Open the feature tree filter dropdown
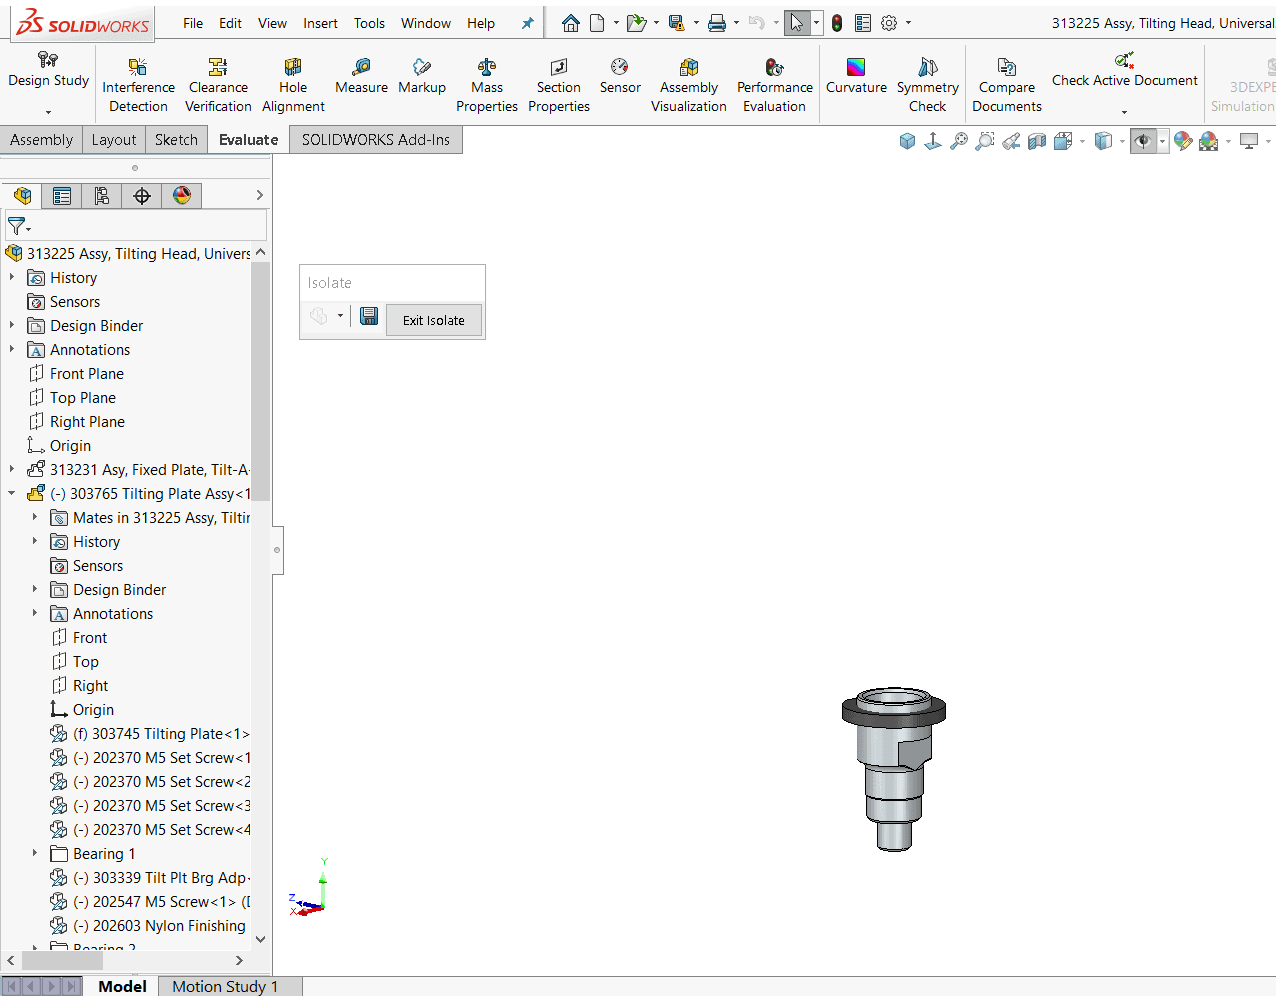Image resolution: width=1276 pixels, height=996 pixels. (x=19, y=226)
